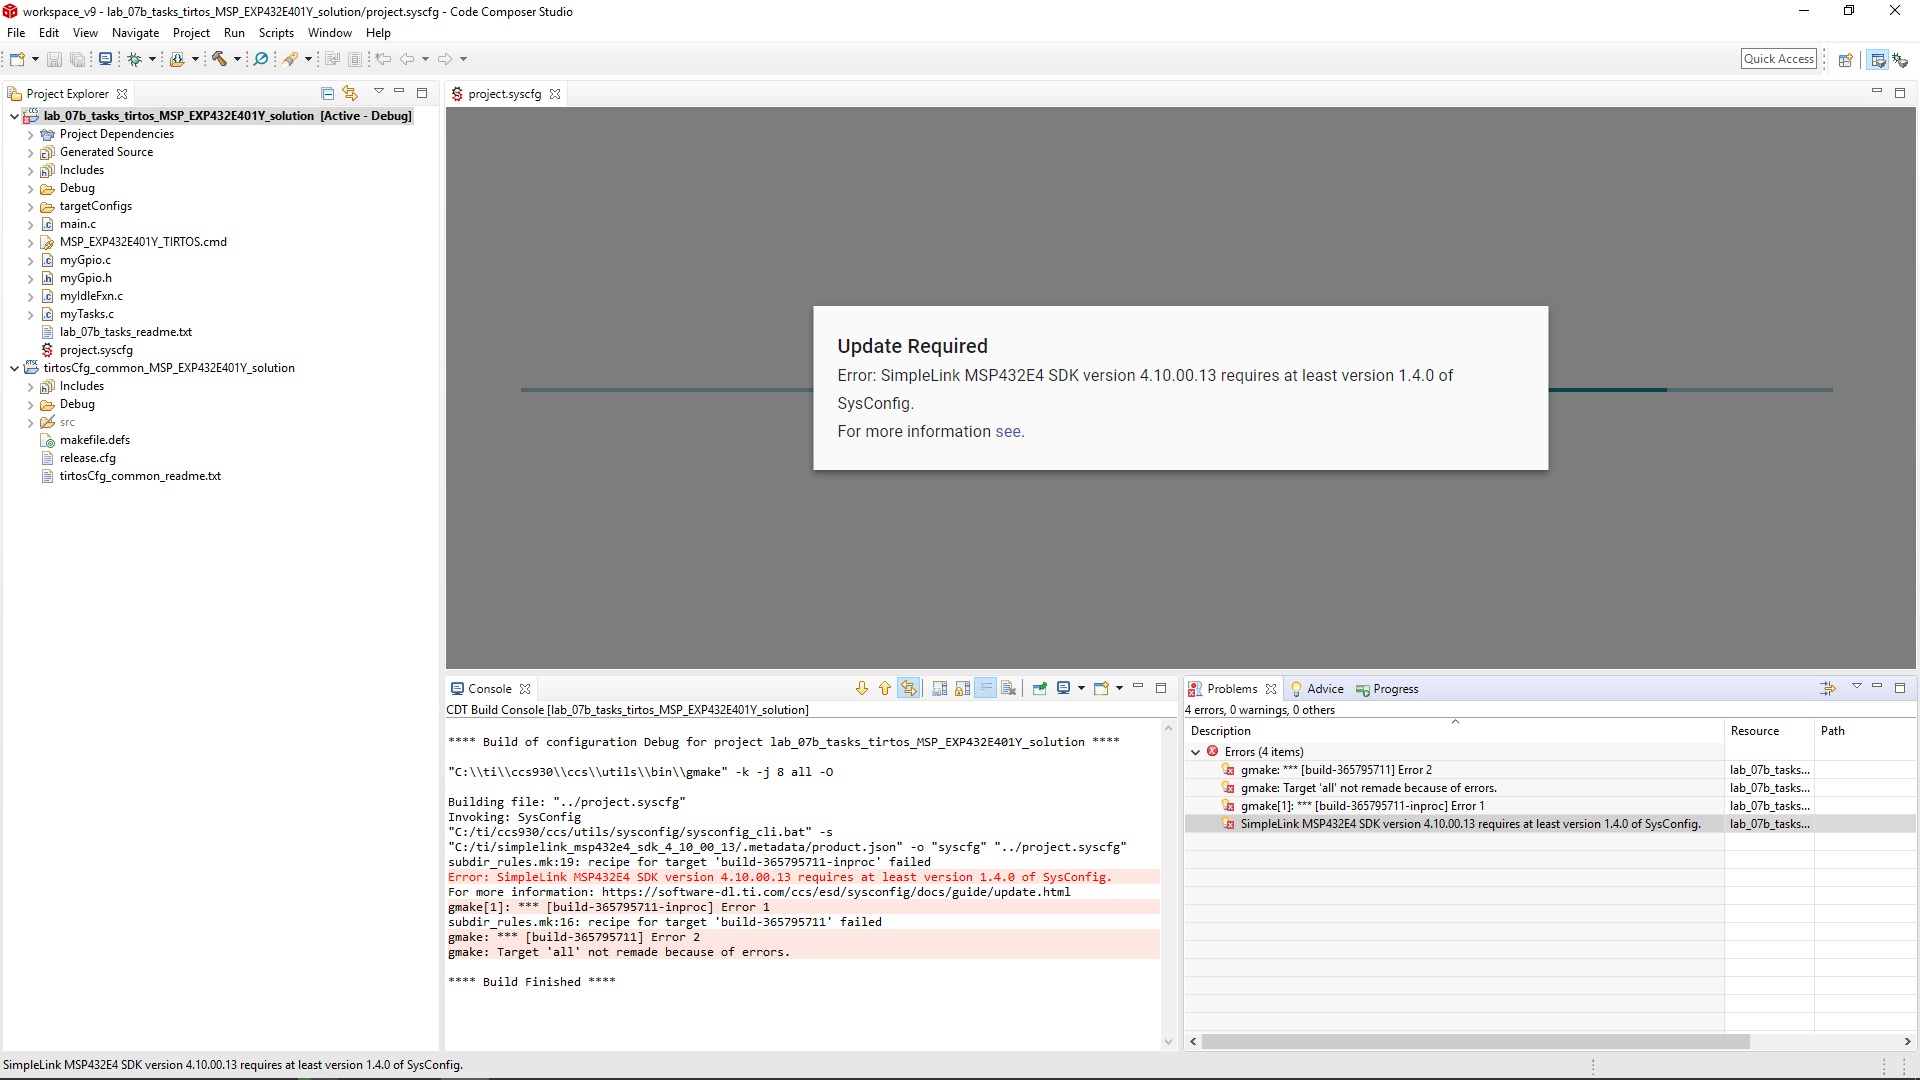This screenshot has height=1080, width=1920.
Task: Expand the targetConfigs folder
Action: point(31,207)
